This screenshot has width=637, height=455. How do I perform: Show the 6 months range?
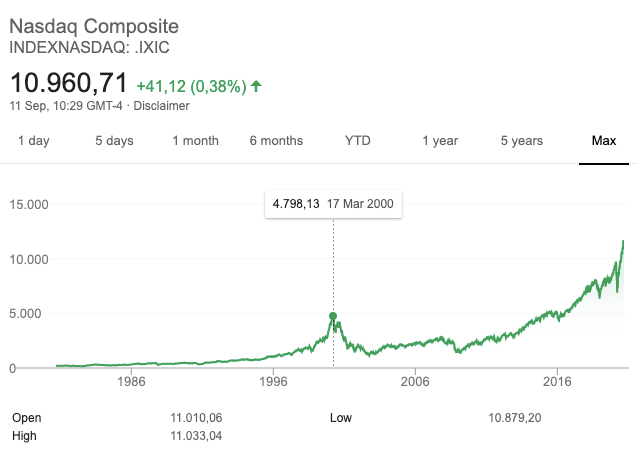pyautogui.click(x=276, y=141)
